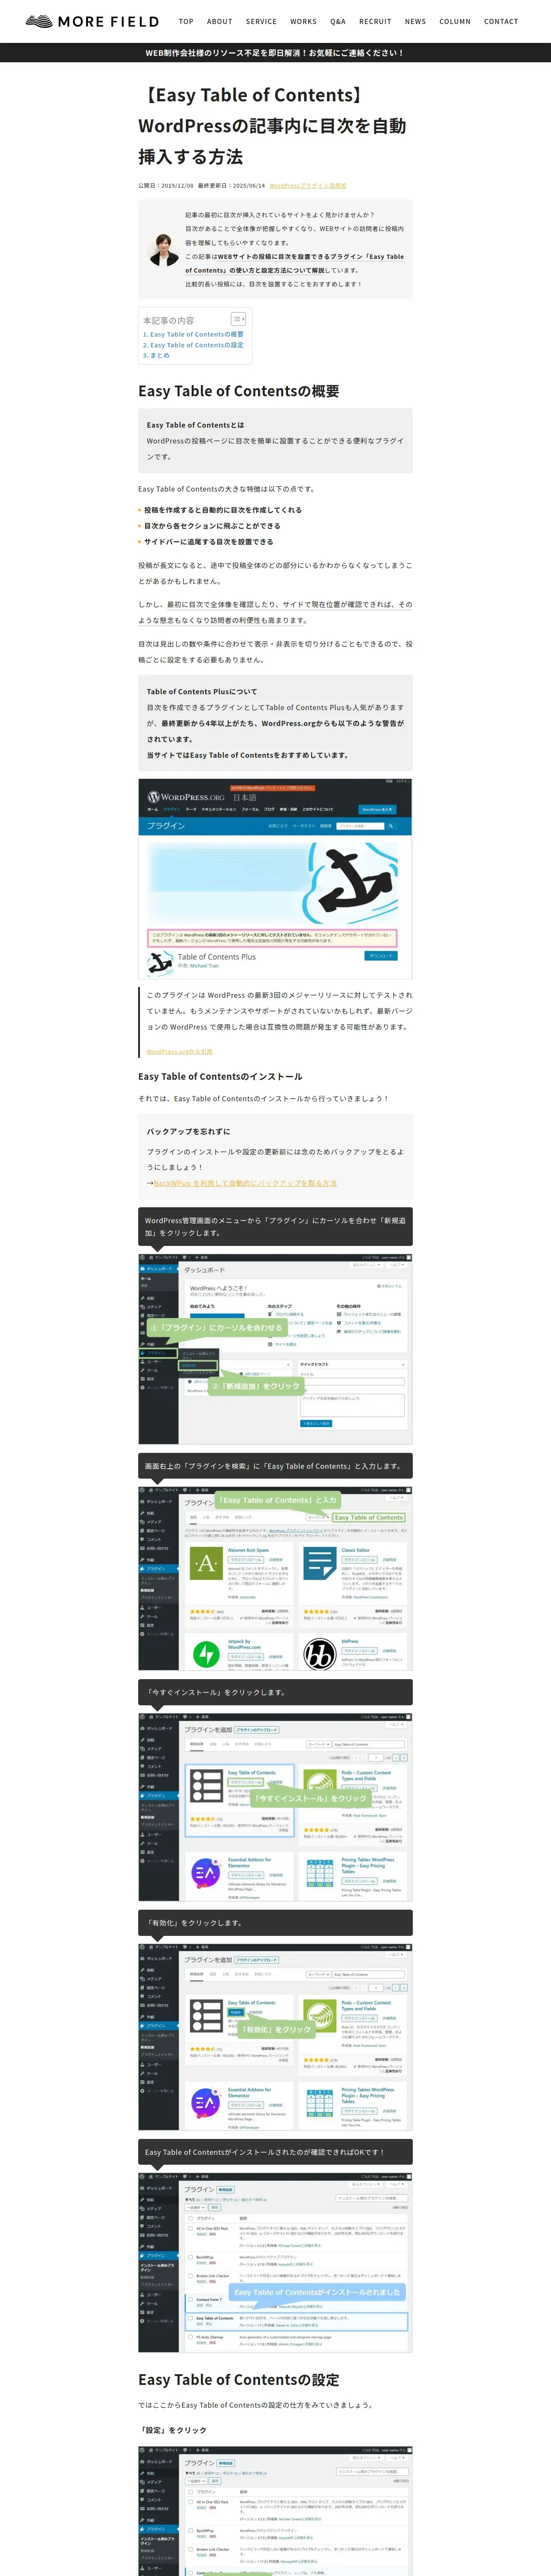The image size is (551, 2576).
Task: Jump to '1. Easy Table of Contentsの概要'
Action: 193,335
